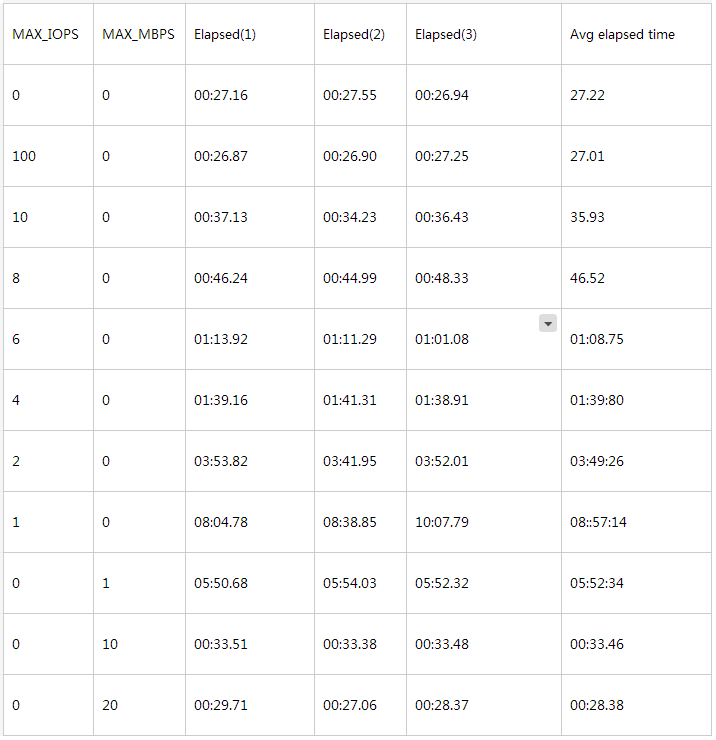Click the MAX_IOPS column header
The width and height of the screenshot is (716, 740).
44,34
